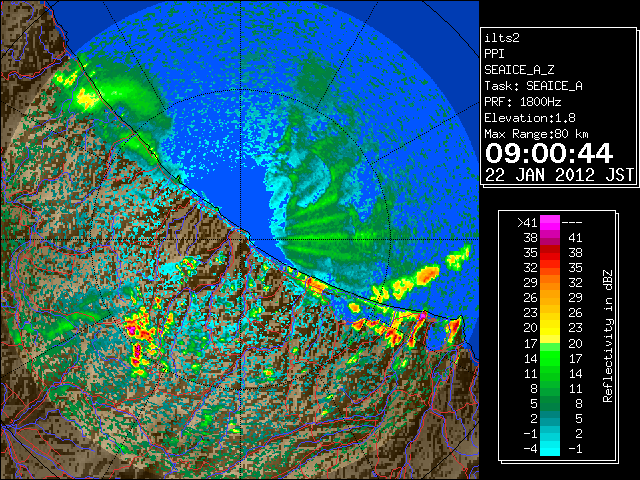Select the '22 JAN 2012 JST' date
Screen dimensions: 640x480
coord(559,175)
